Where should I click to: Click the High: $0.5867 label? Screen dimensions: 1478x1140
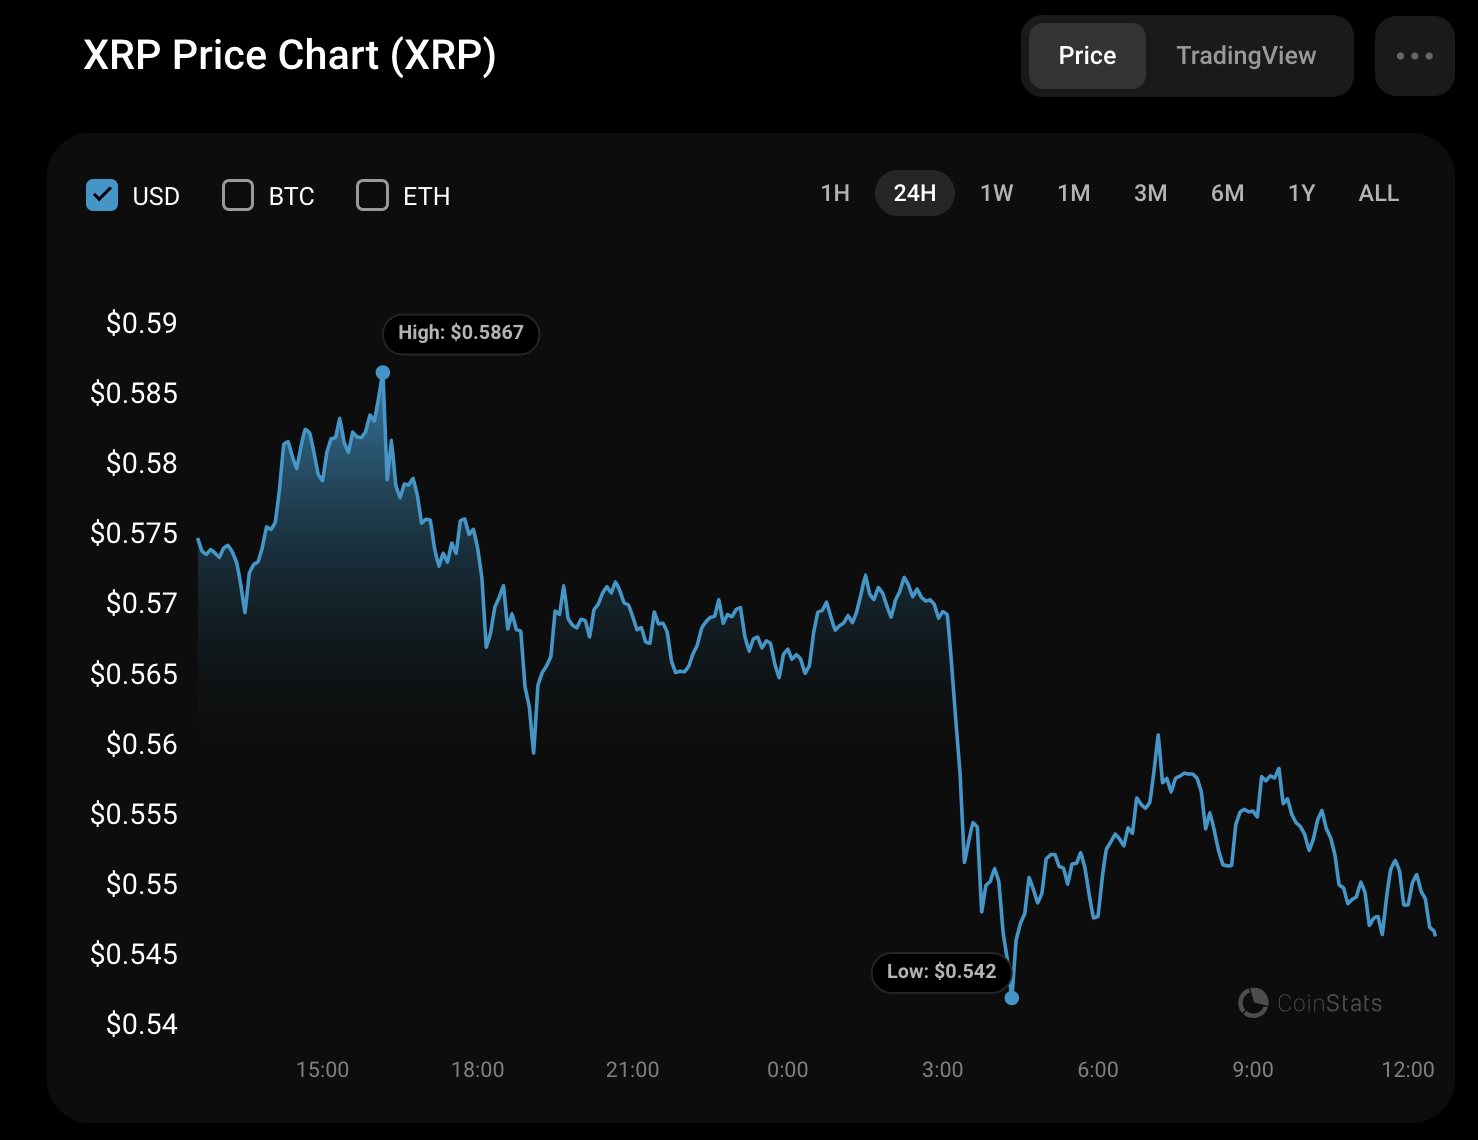(x=461, y=333)
